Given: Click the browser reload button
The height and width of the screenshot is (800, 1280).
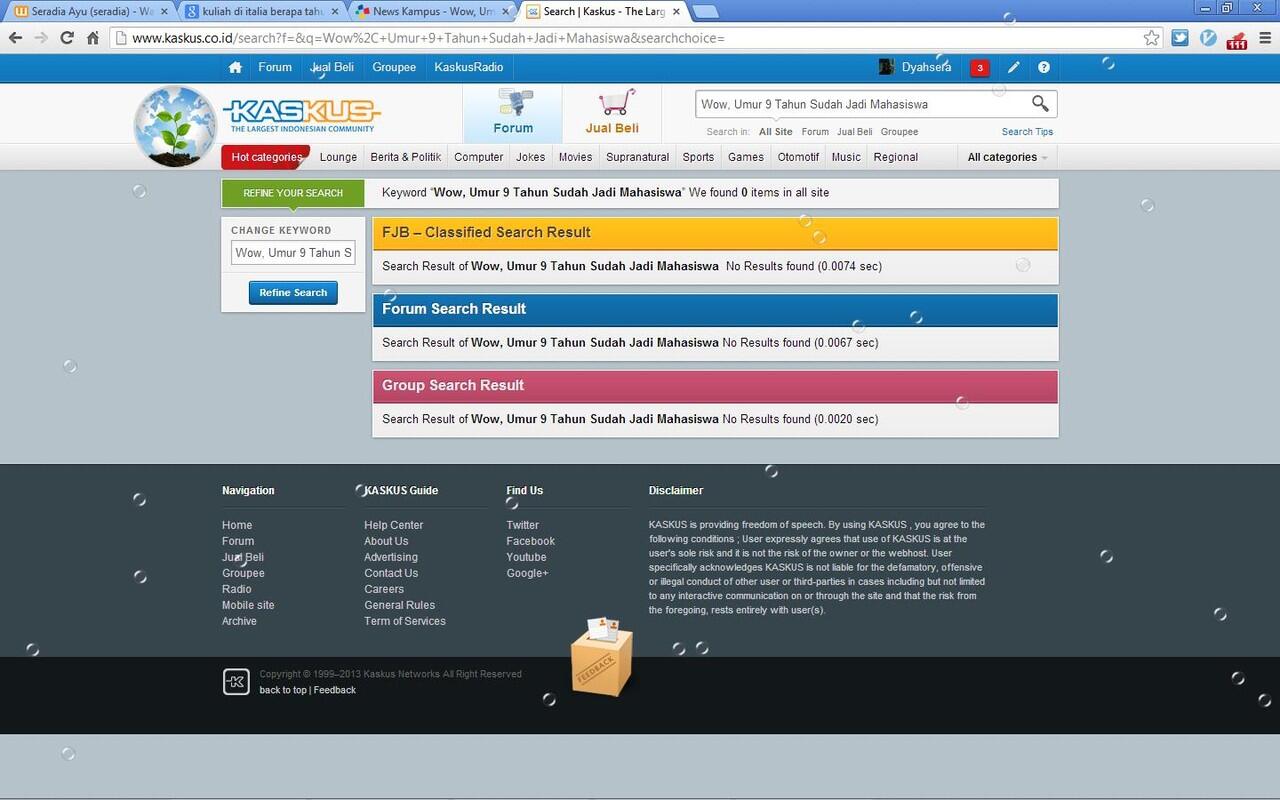Looking at the screenshot, I should pos(66,38).
